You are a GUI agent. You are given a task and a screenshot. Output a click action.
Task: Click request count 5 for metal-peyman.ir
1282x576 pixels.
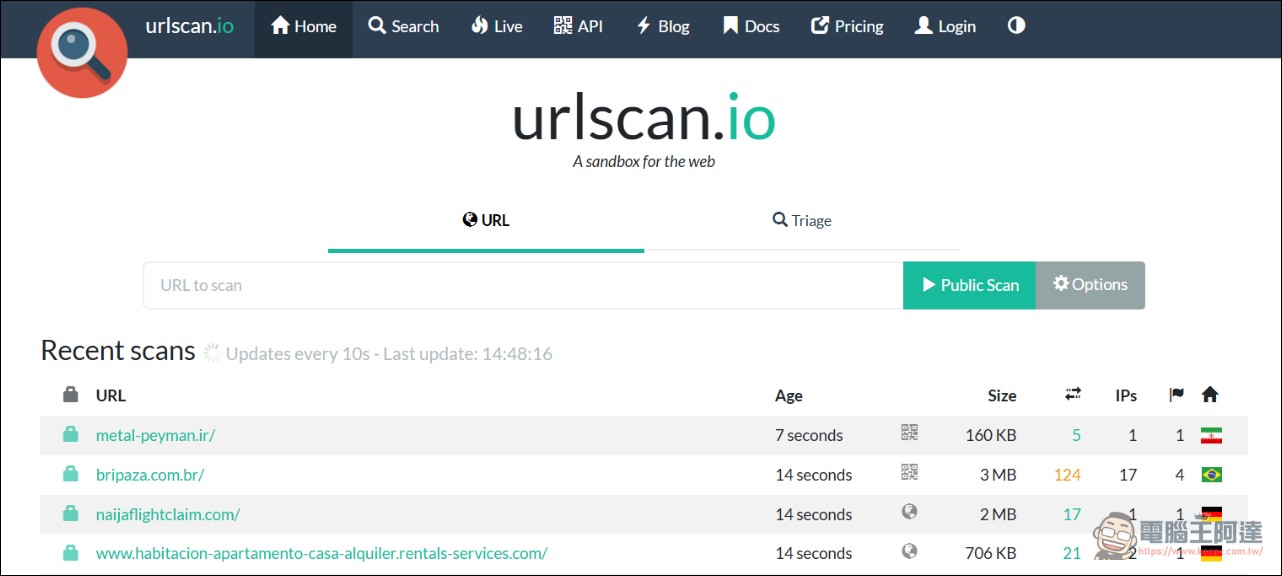pos(1076,435)
